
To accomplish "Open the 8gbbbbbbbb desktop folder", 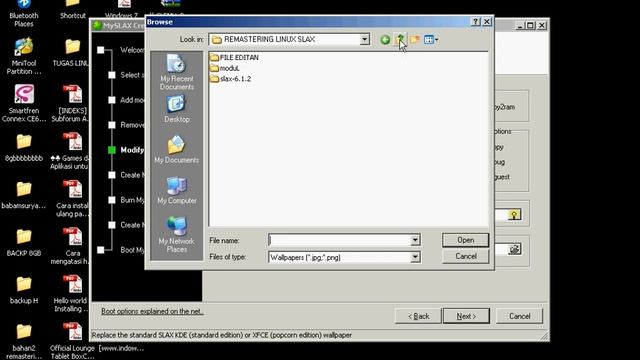I will (x=24, y=148).
